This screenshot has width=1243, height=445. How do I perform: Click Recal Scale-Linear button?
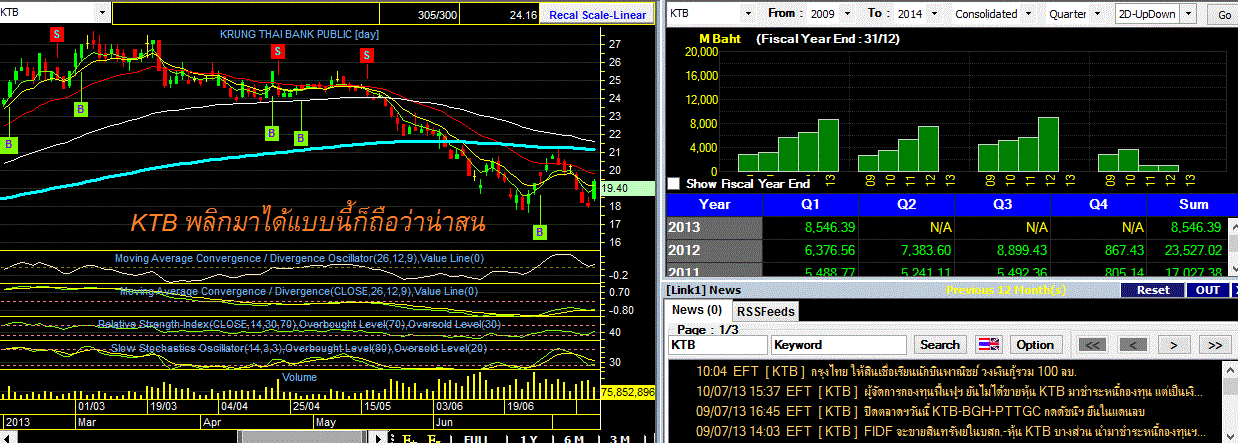599,16
